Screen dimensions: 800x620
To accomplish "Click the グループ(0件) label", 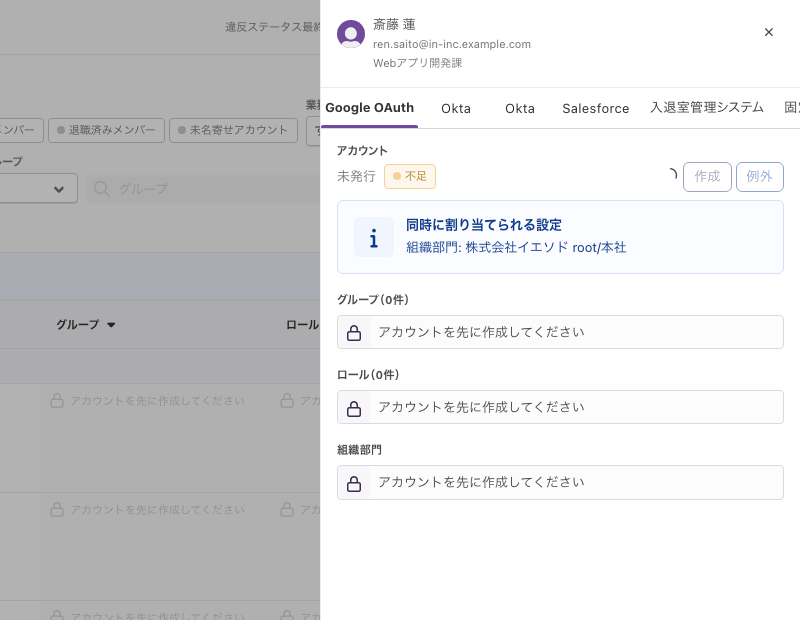I will tap(372, 300).
